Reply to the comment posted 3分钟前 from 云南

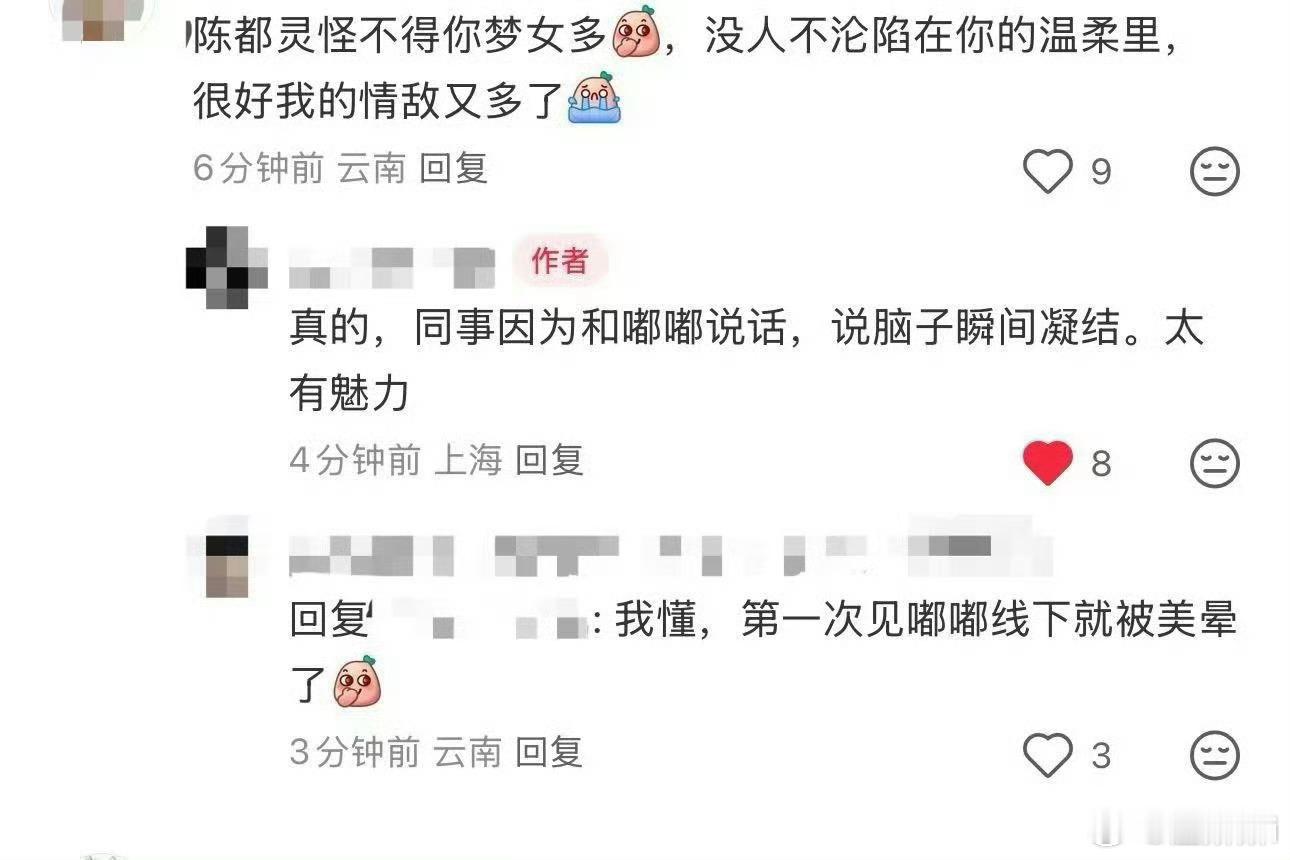[x=549, y=751]
